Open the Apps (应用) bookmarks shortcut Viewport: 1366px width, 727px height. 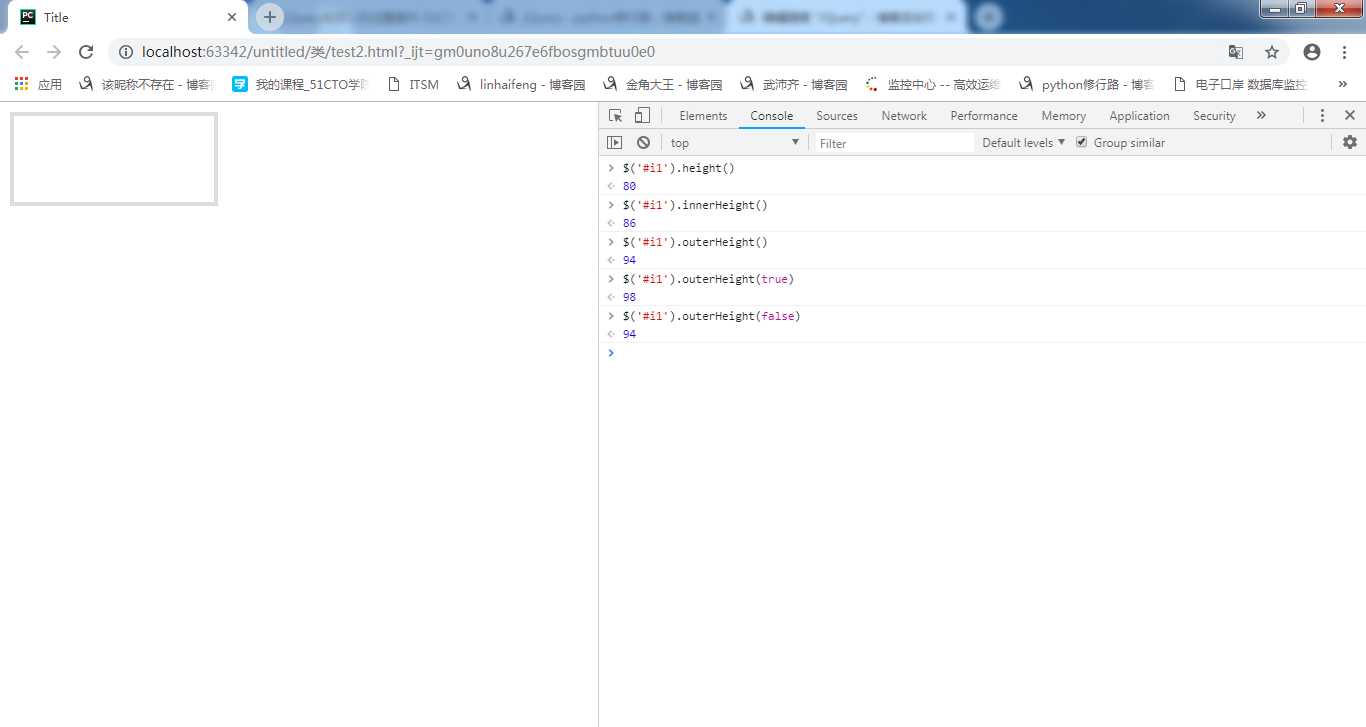point(38,84)
